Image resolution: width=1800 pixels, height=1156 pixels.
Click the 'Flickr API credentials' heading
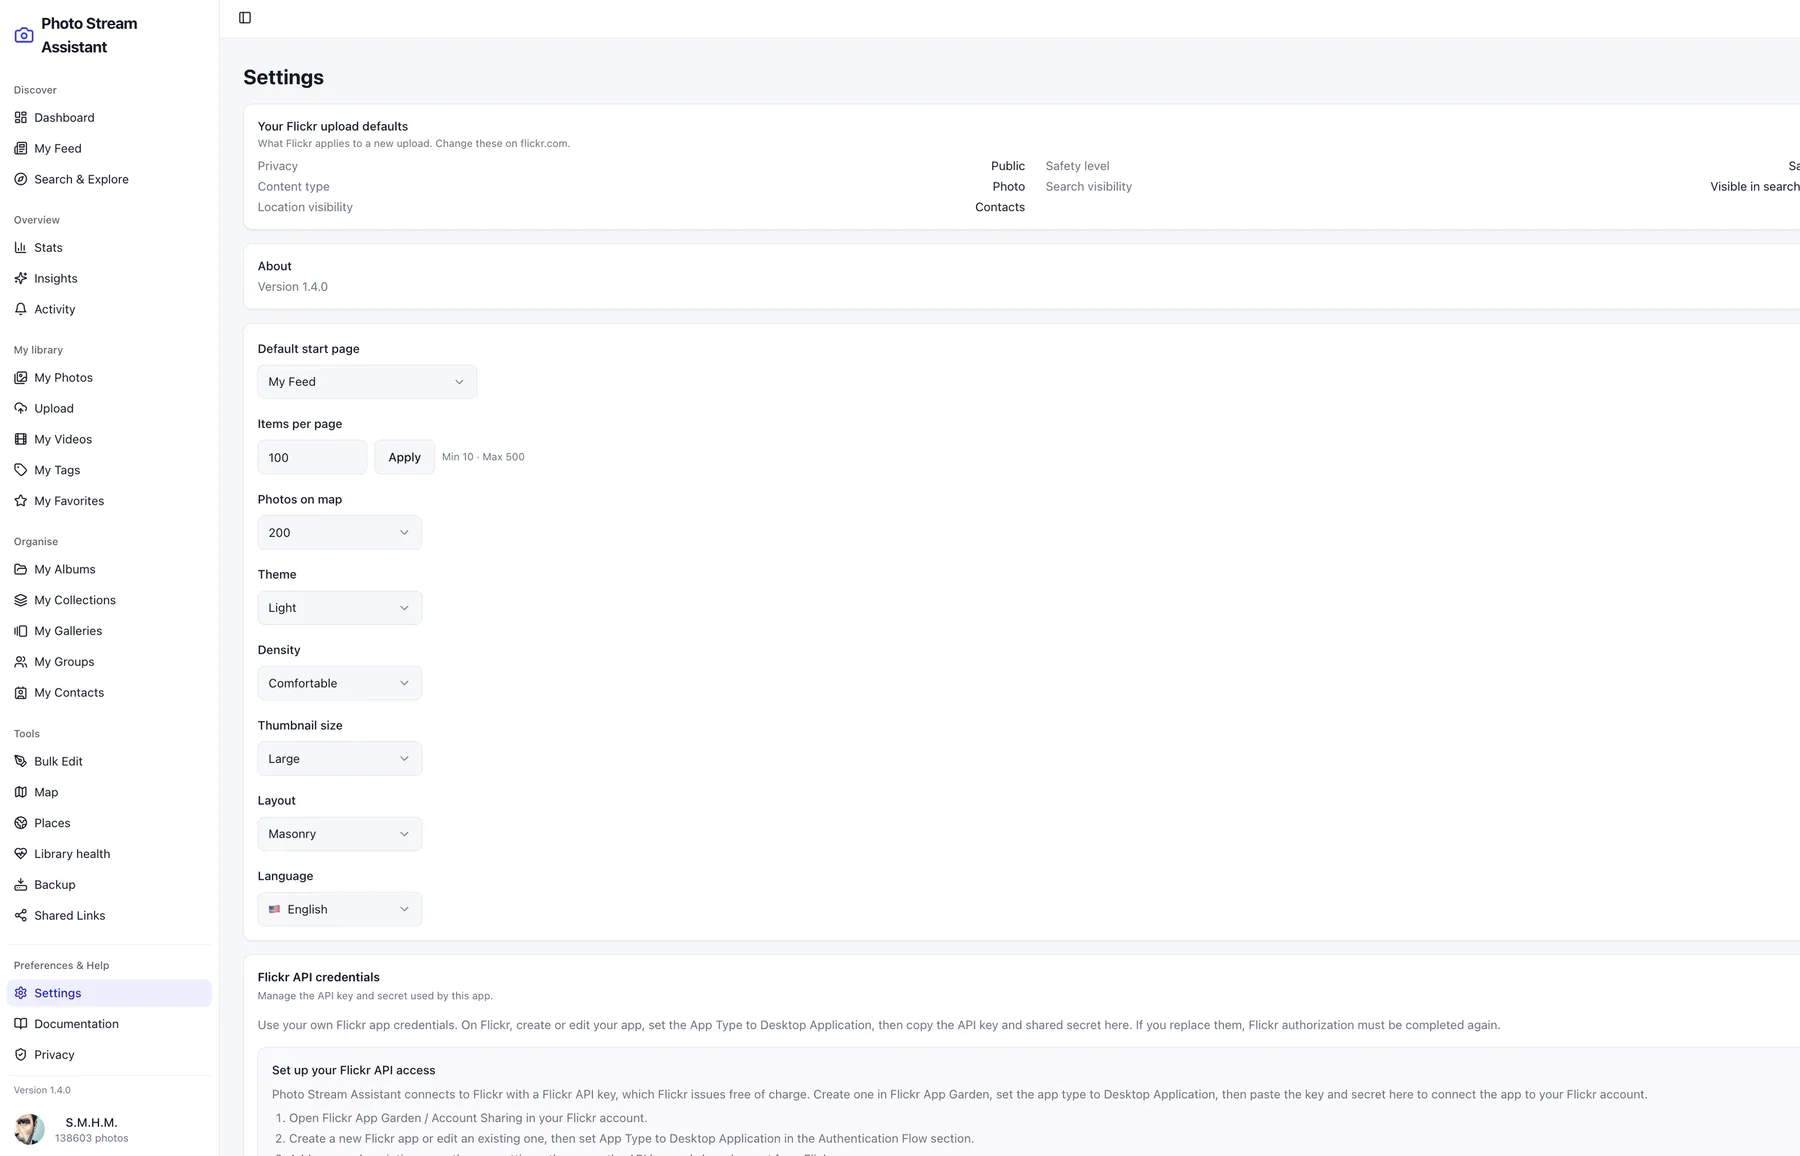pyautogui.click(x=319, y=977)
